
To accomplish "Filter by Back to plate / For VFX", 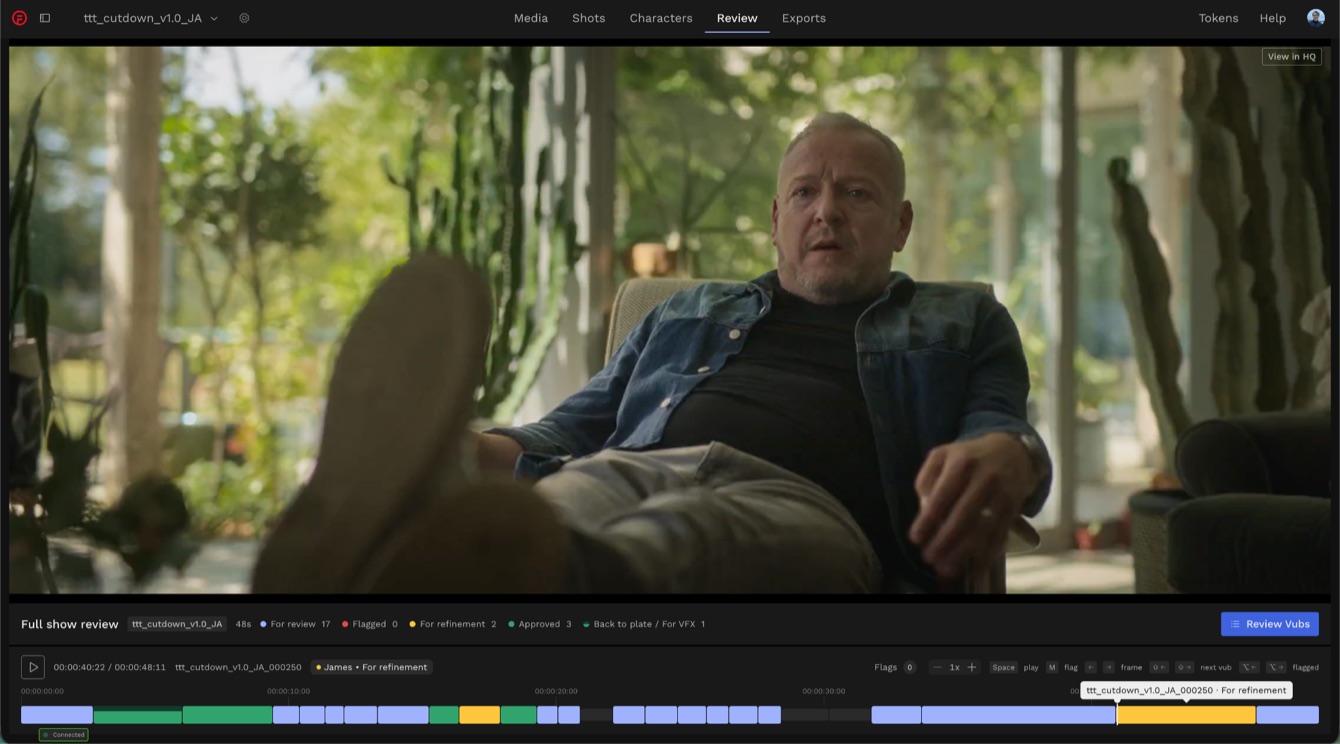I will (x=644, y=624).
